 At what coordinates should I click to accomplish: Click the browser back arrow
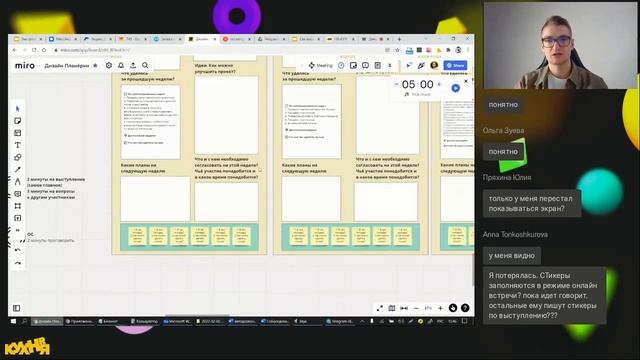(x=15, y=50)
